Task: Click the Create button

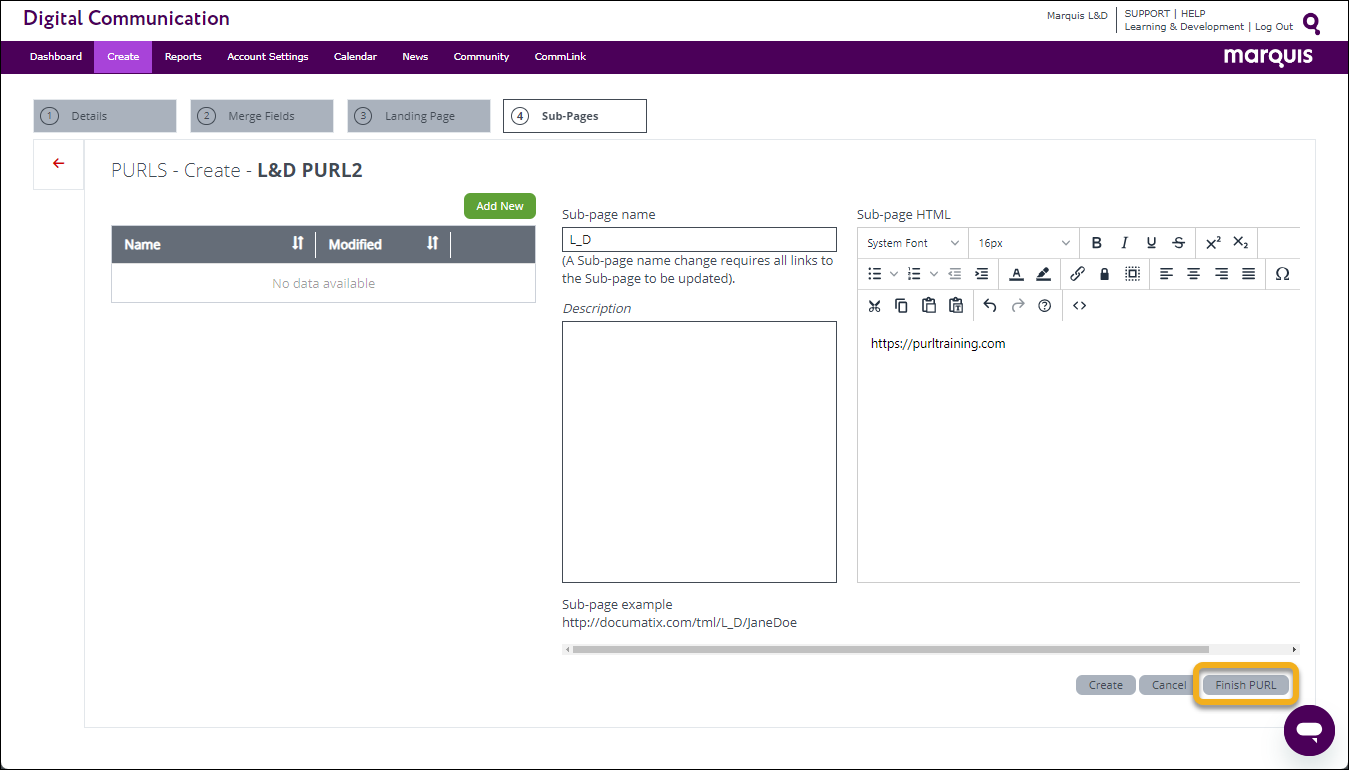Action: tap(1106, 685)
